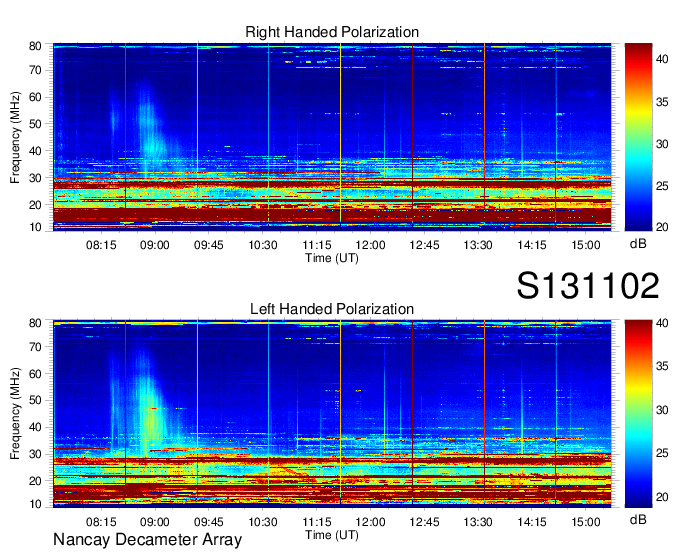Click the Right Handed Polarization title
The width and height of the screenshot is (680, 552).
332,32
